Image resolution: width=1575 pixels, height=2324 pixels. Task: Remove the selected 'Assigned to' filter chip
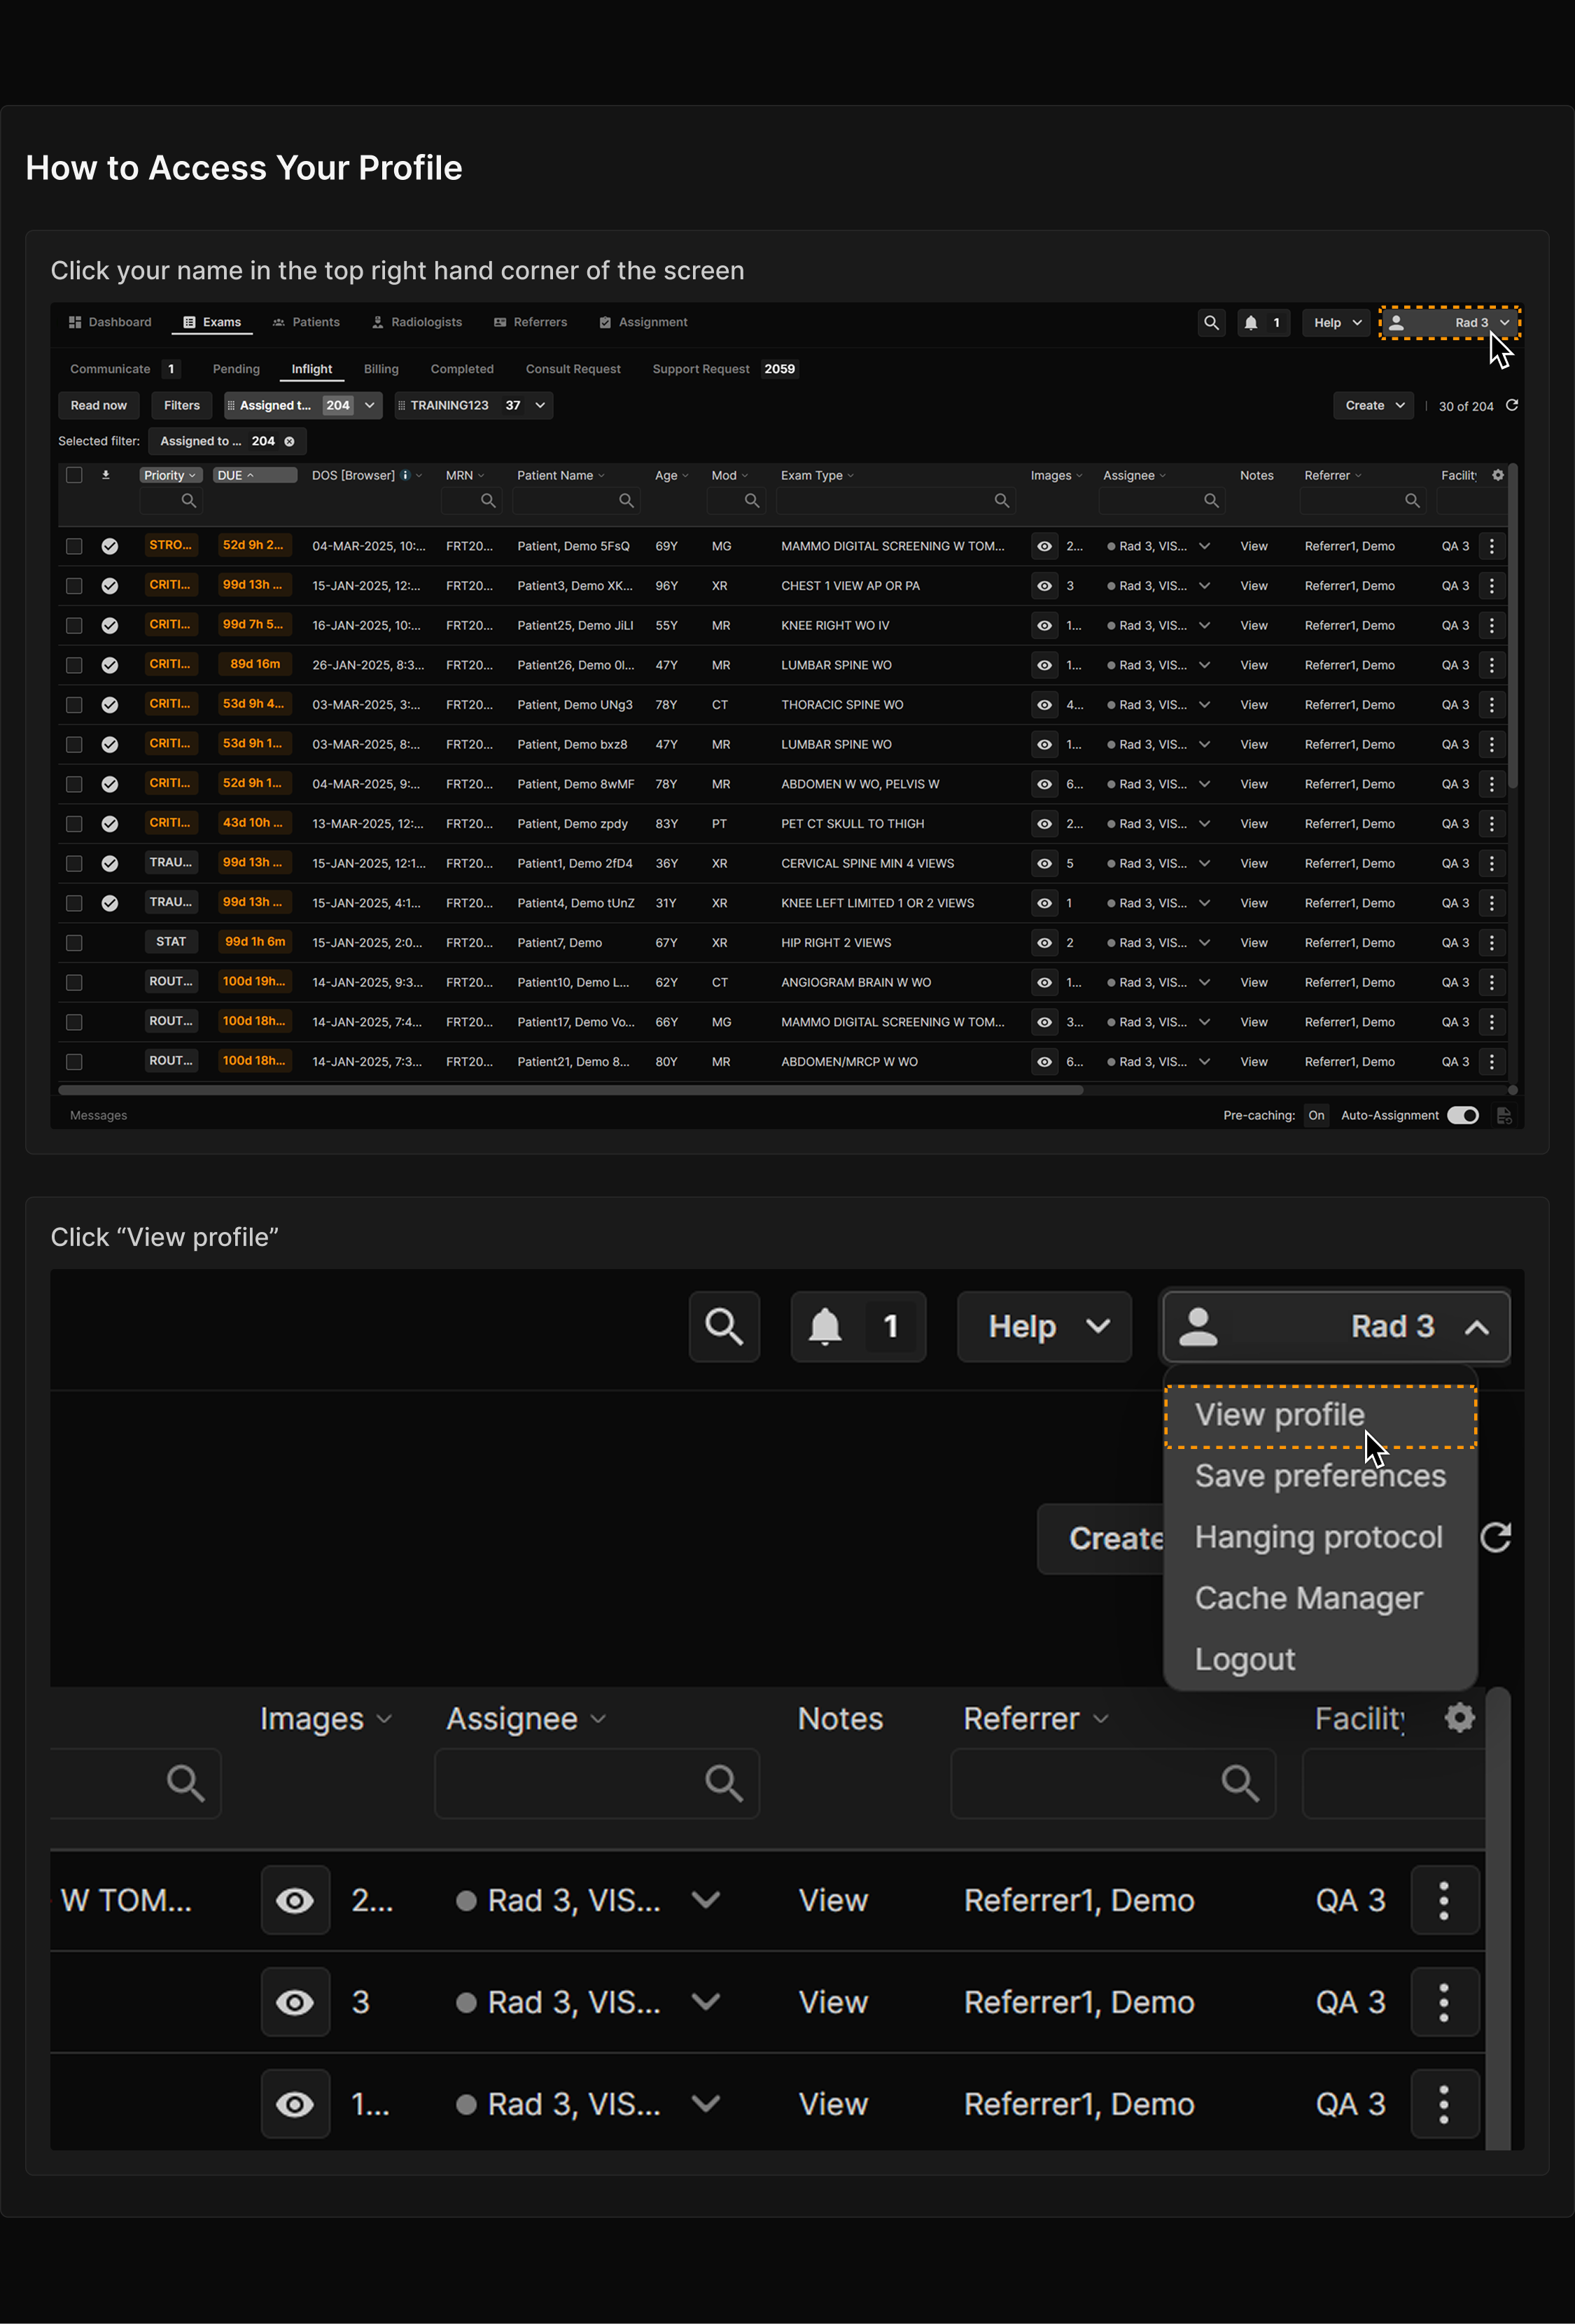pos(289,441)
